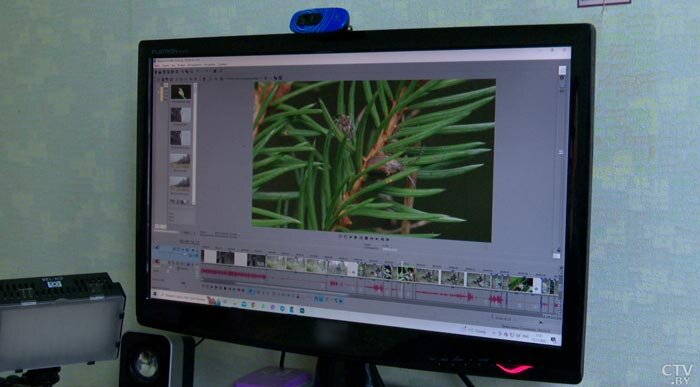Select the blue video track header
700x387 pixels.
tap(176, 251)
